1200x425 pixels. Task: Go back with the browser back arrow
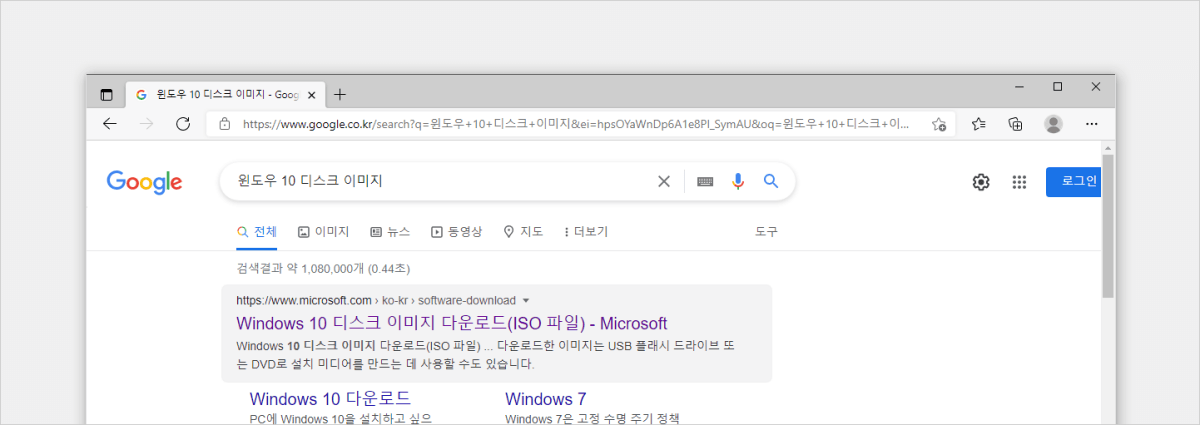[x=110, y=124]
